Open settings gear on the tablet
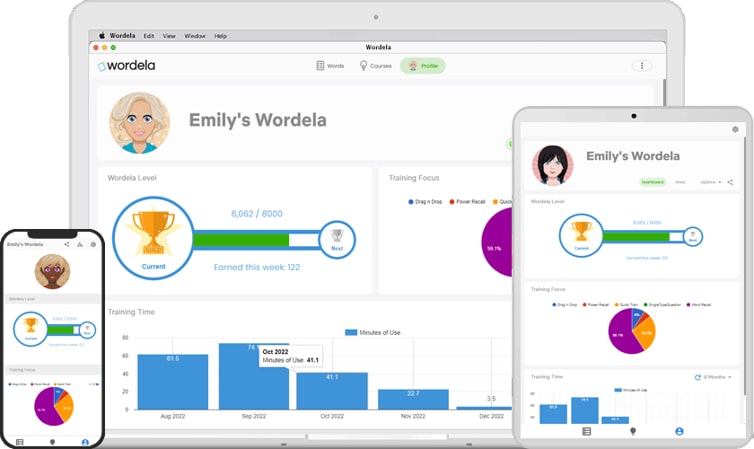 coord(735,129)
